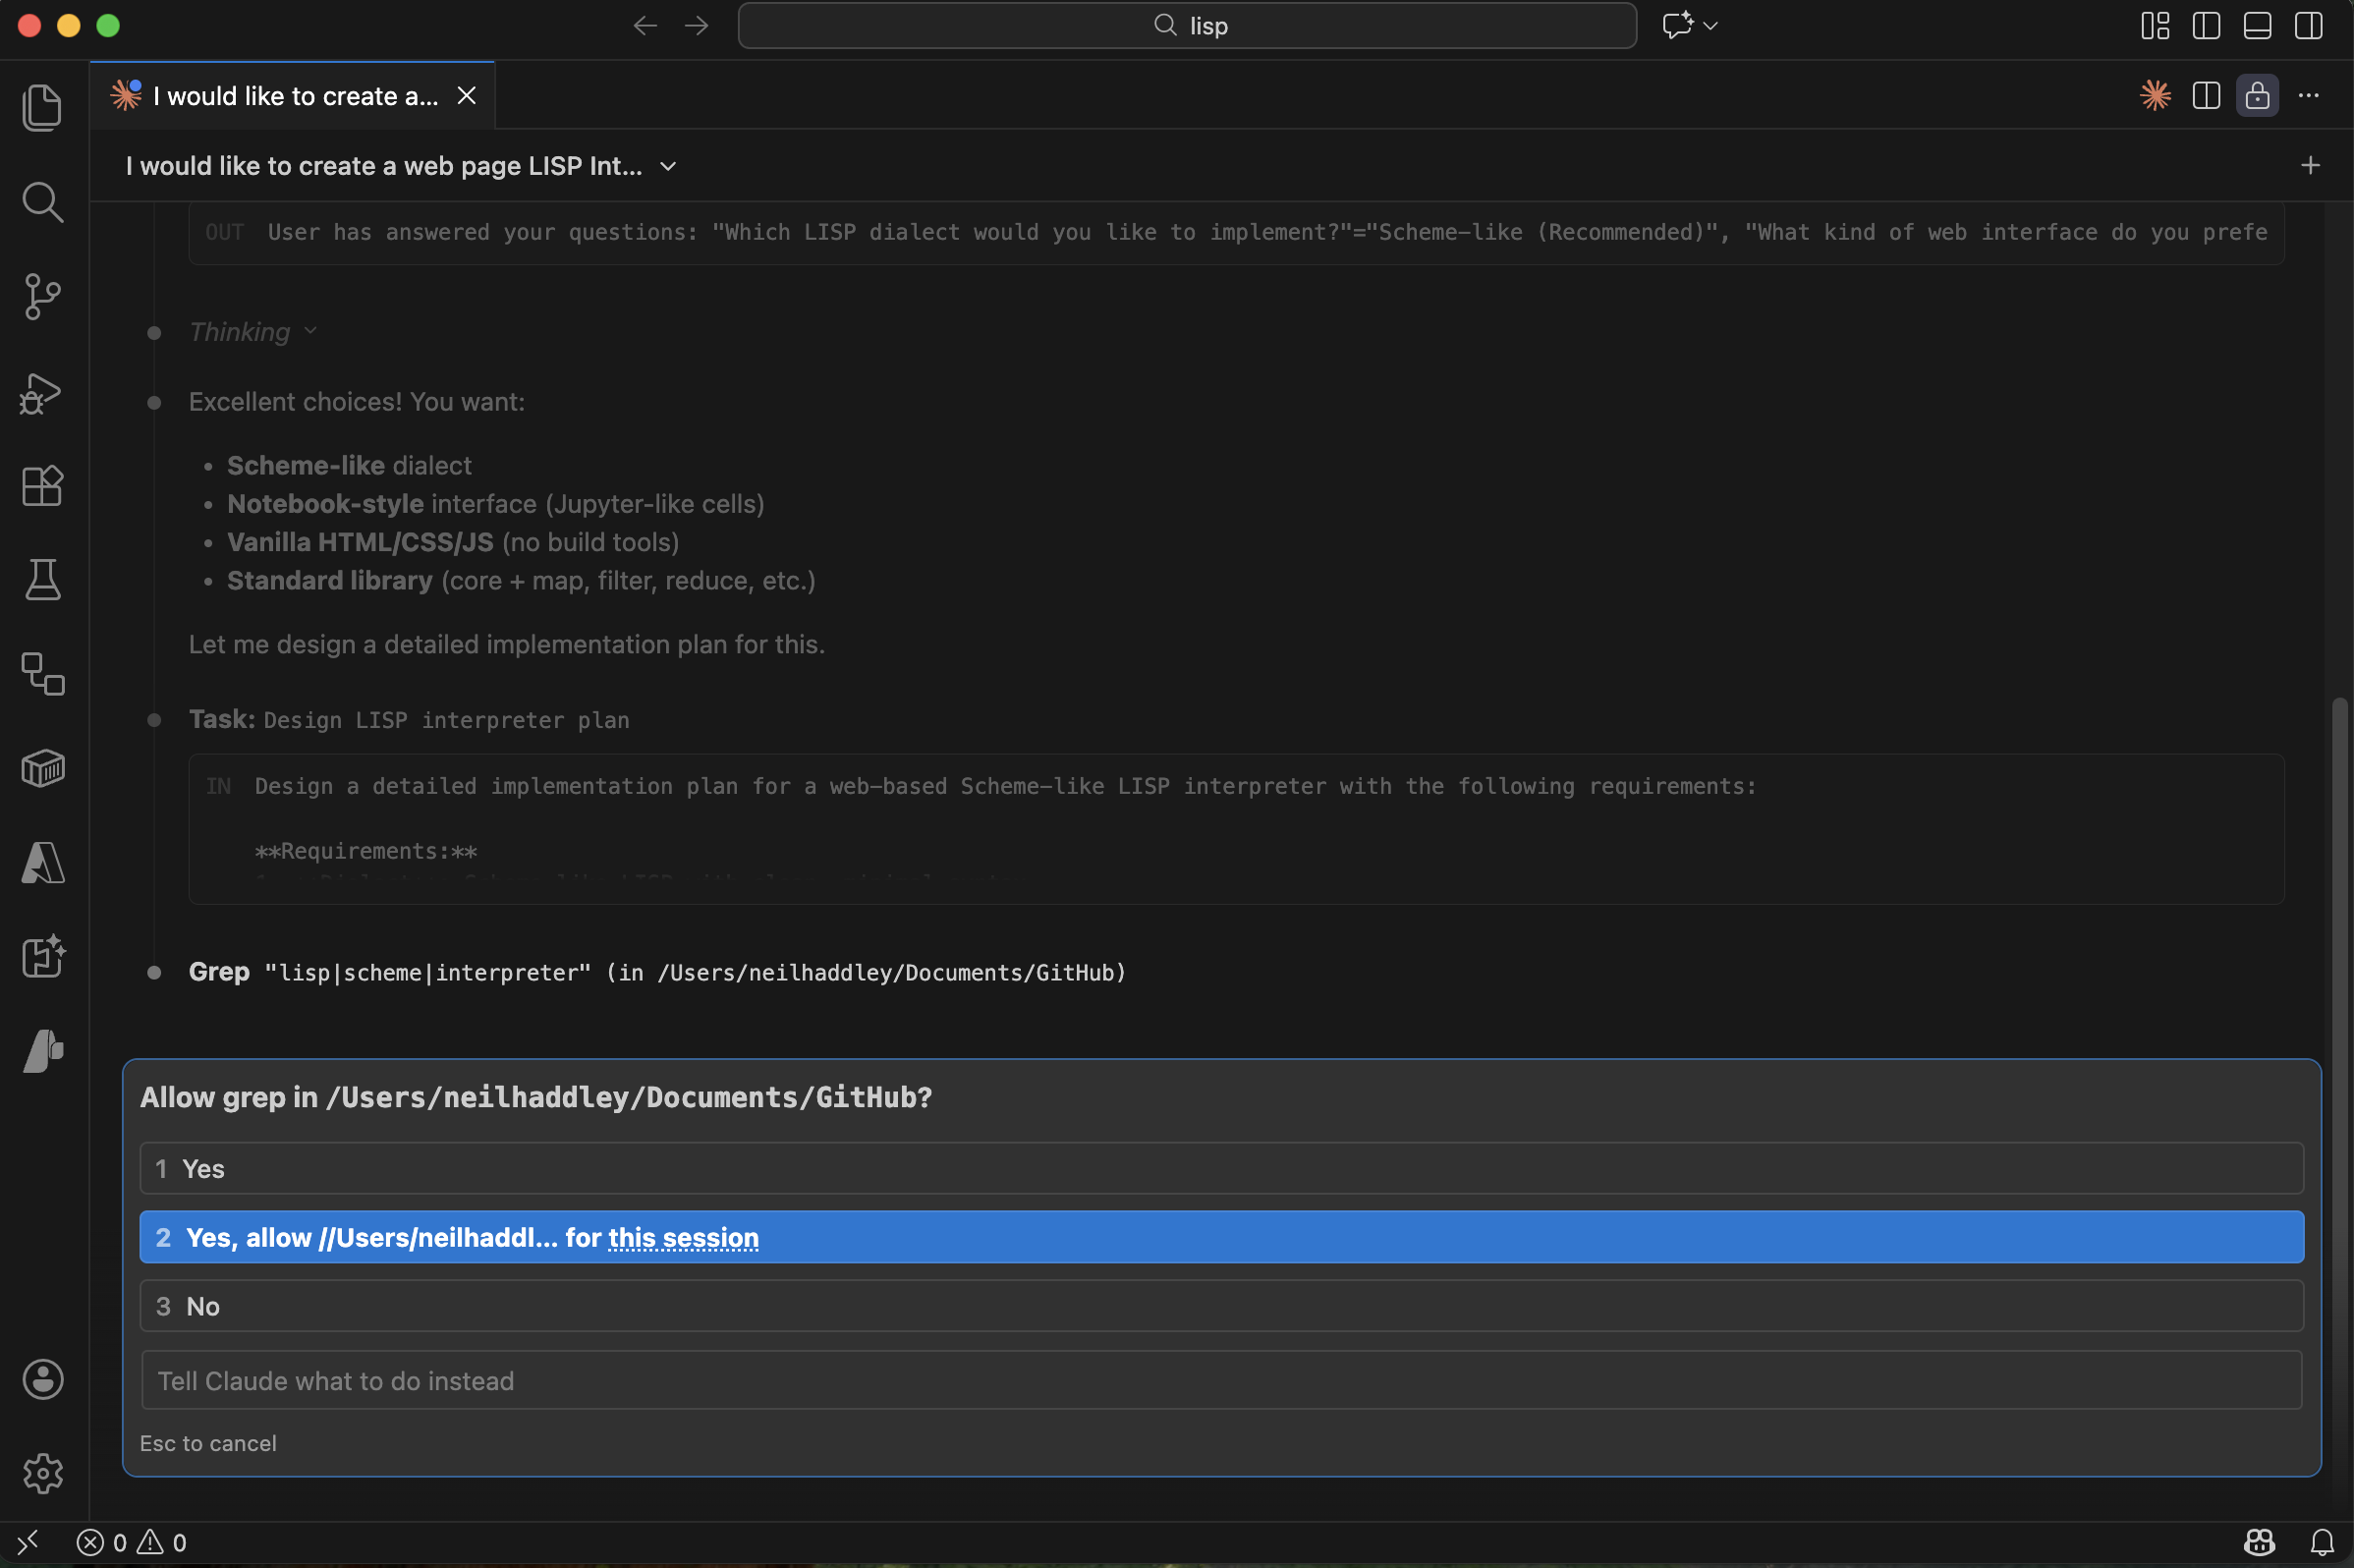This screenshot has width=2354, height=1568.
Task: Toggle the editor tab lock
Action: pos(2257,95)
